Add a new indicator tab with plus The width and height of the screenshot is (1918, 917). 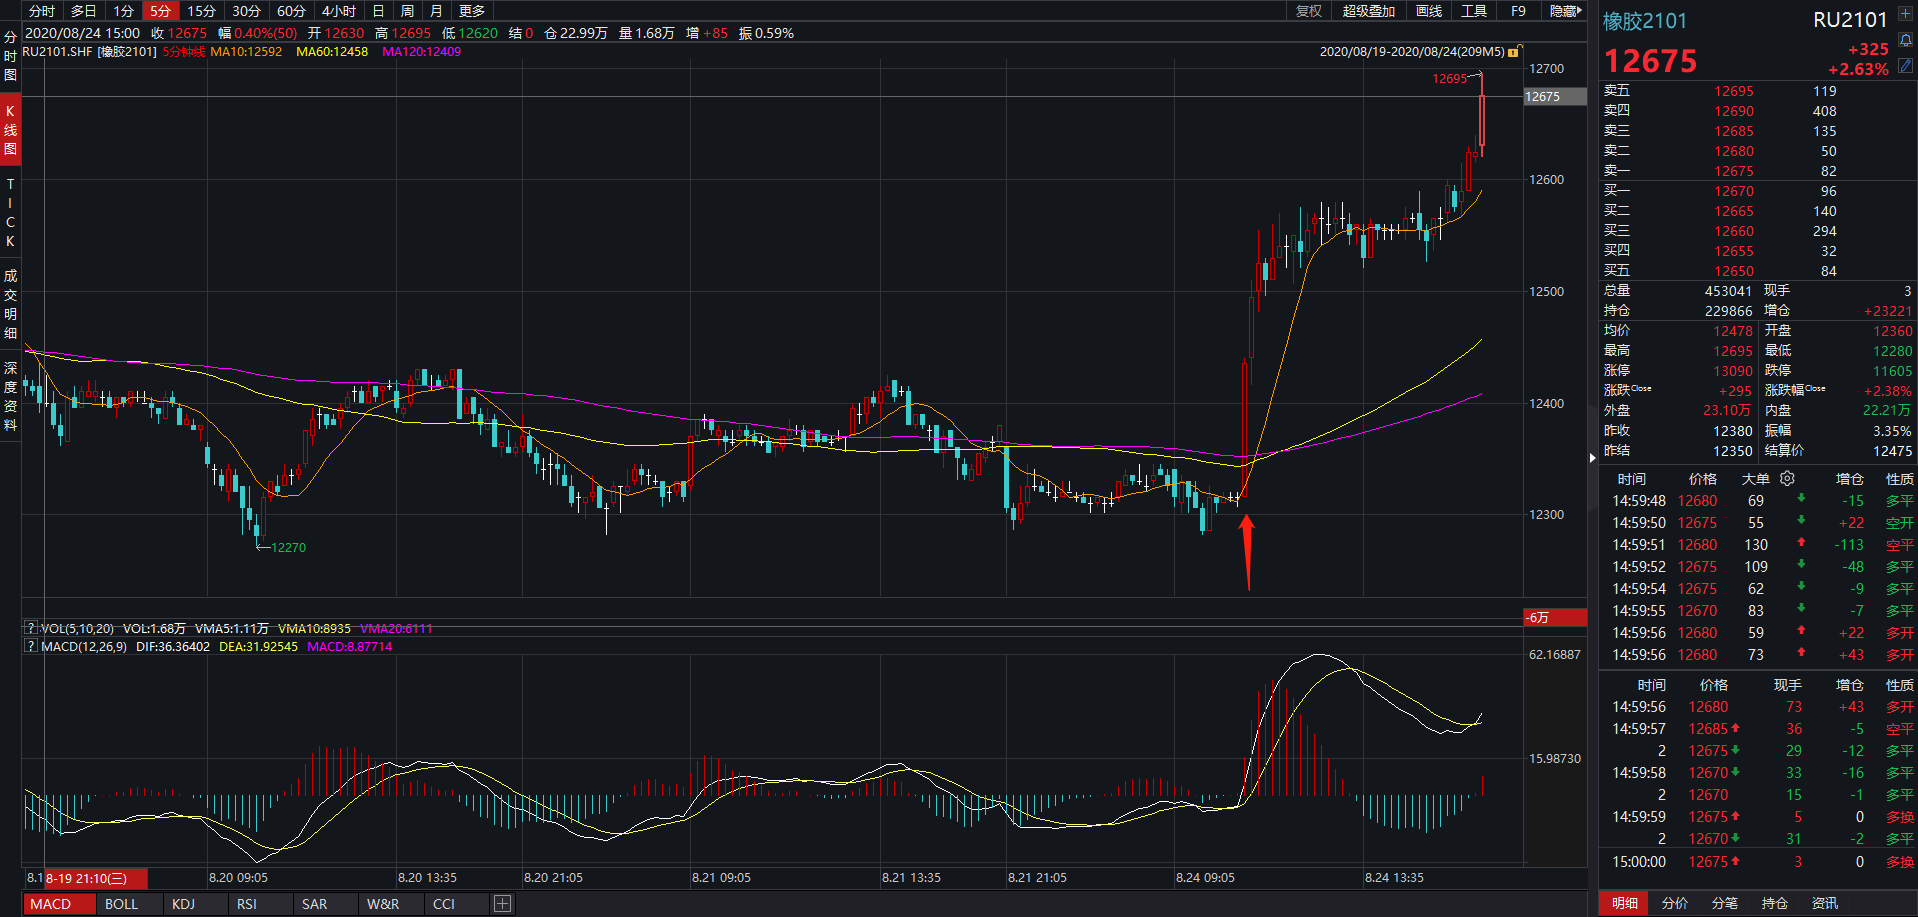pos(503,904)
